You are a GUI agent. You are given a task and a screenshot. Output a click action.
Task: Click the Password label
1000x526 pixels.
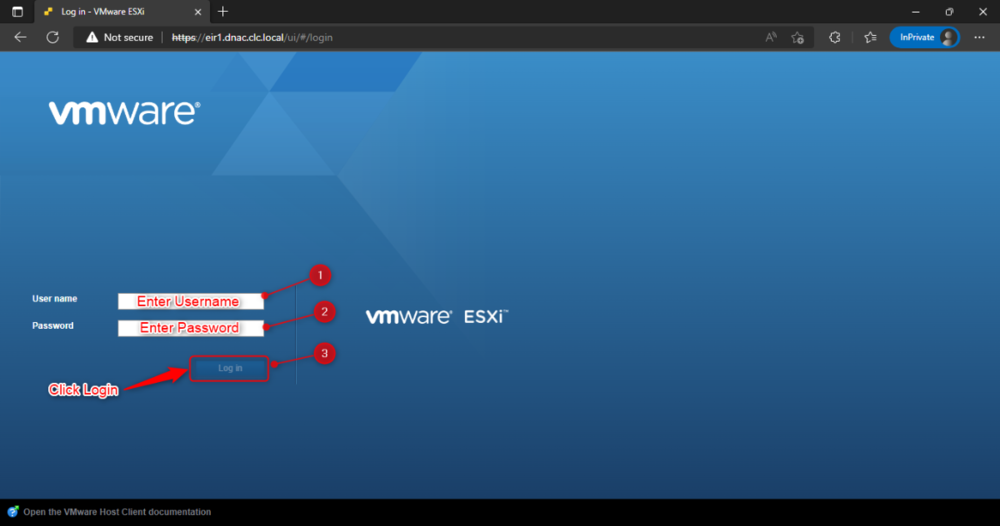click(53, 325)
